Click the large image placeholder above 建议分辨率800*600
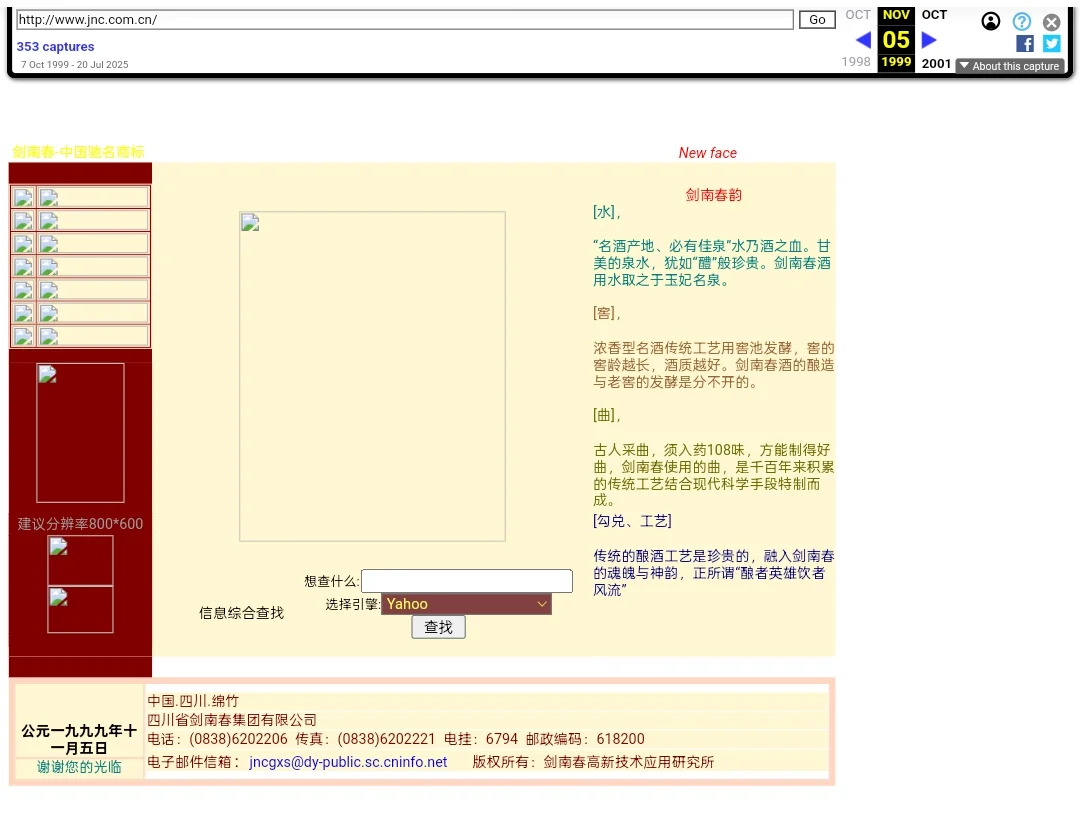This screenshot has width=1080, height=831. pos(80,432)
